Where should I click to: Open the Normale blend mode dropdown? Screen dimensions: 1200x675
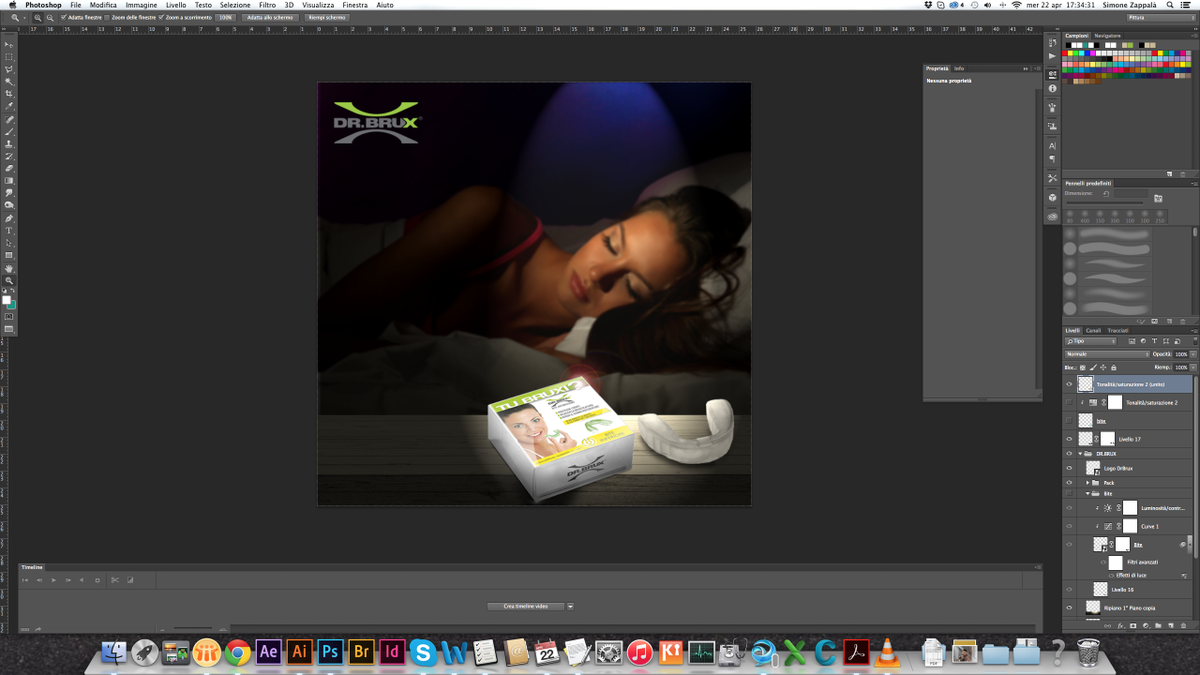(x=1107, y=354)
